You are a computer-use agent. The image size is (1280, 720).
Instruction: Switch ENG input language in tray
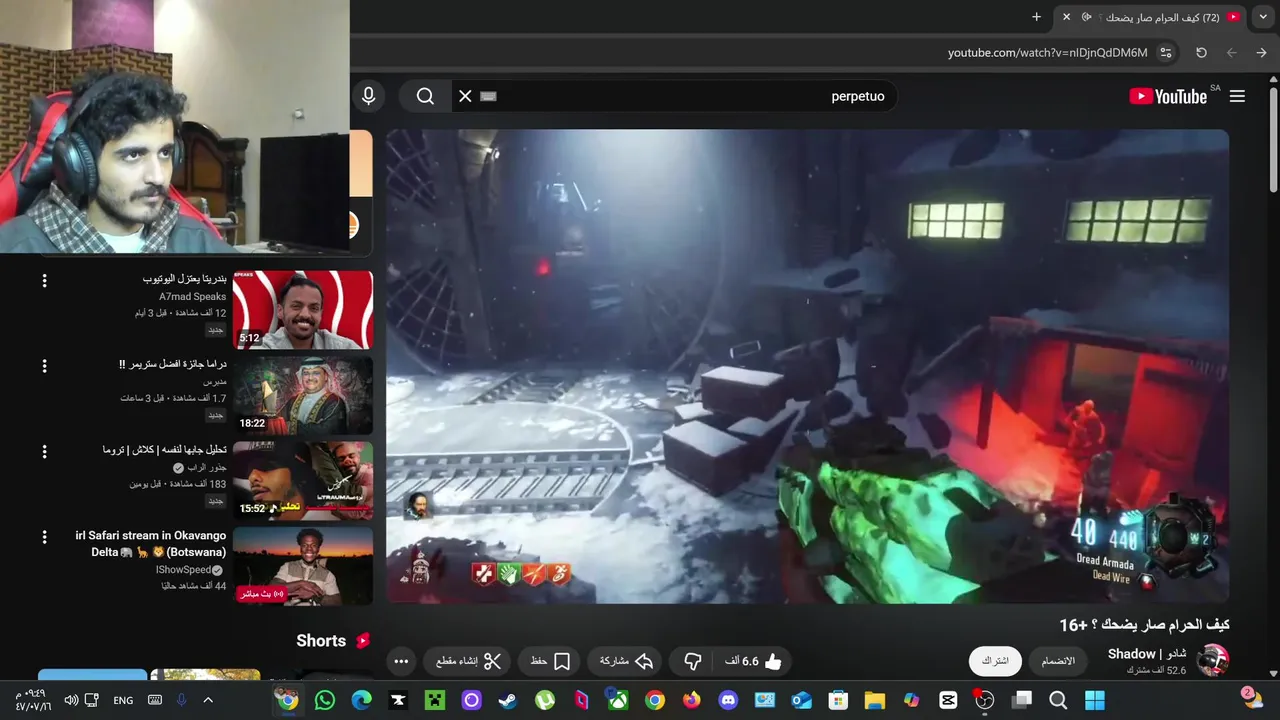coord(123,700)
